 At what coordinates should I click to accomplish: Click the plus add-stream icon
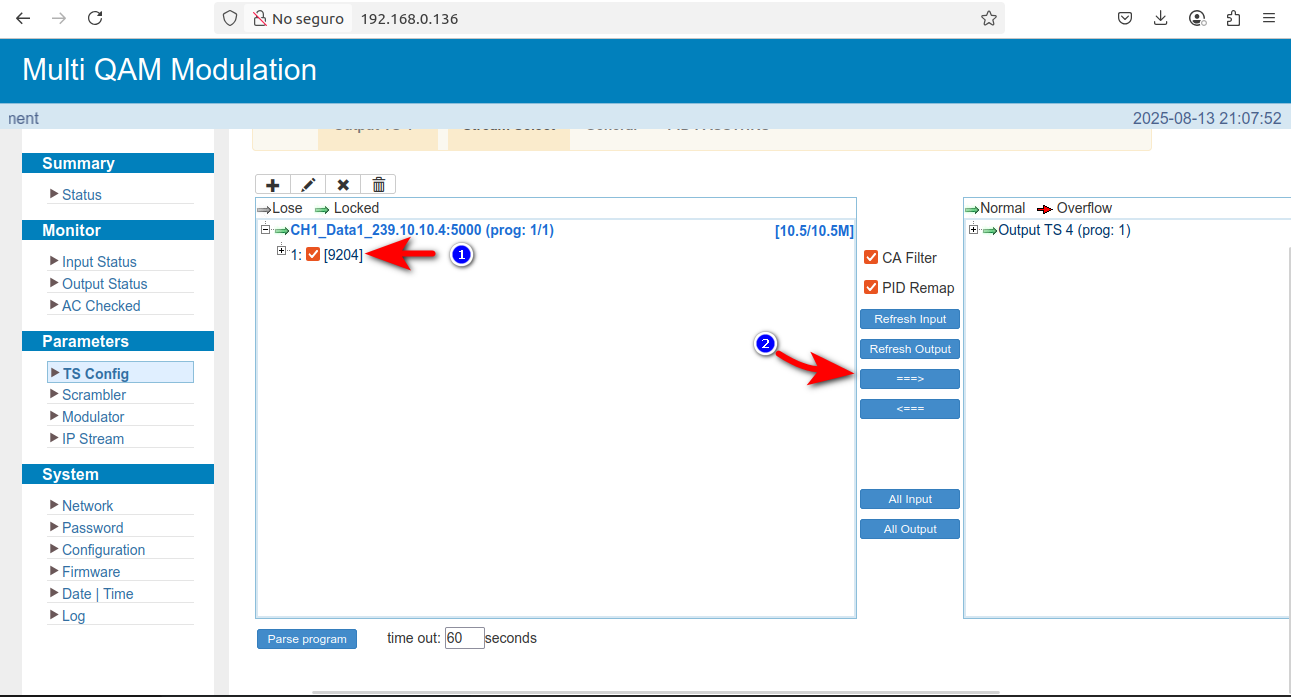[x=273, y=185]
